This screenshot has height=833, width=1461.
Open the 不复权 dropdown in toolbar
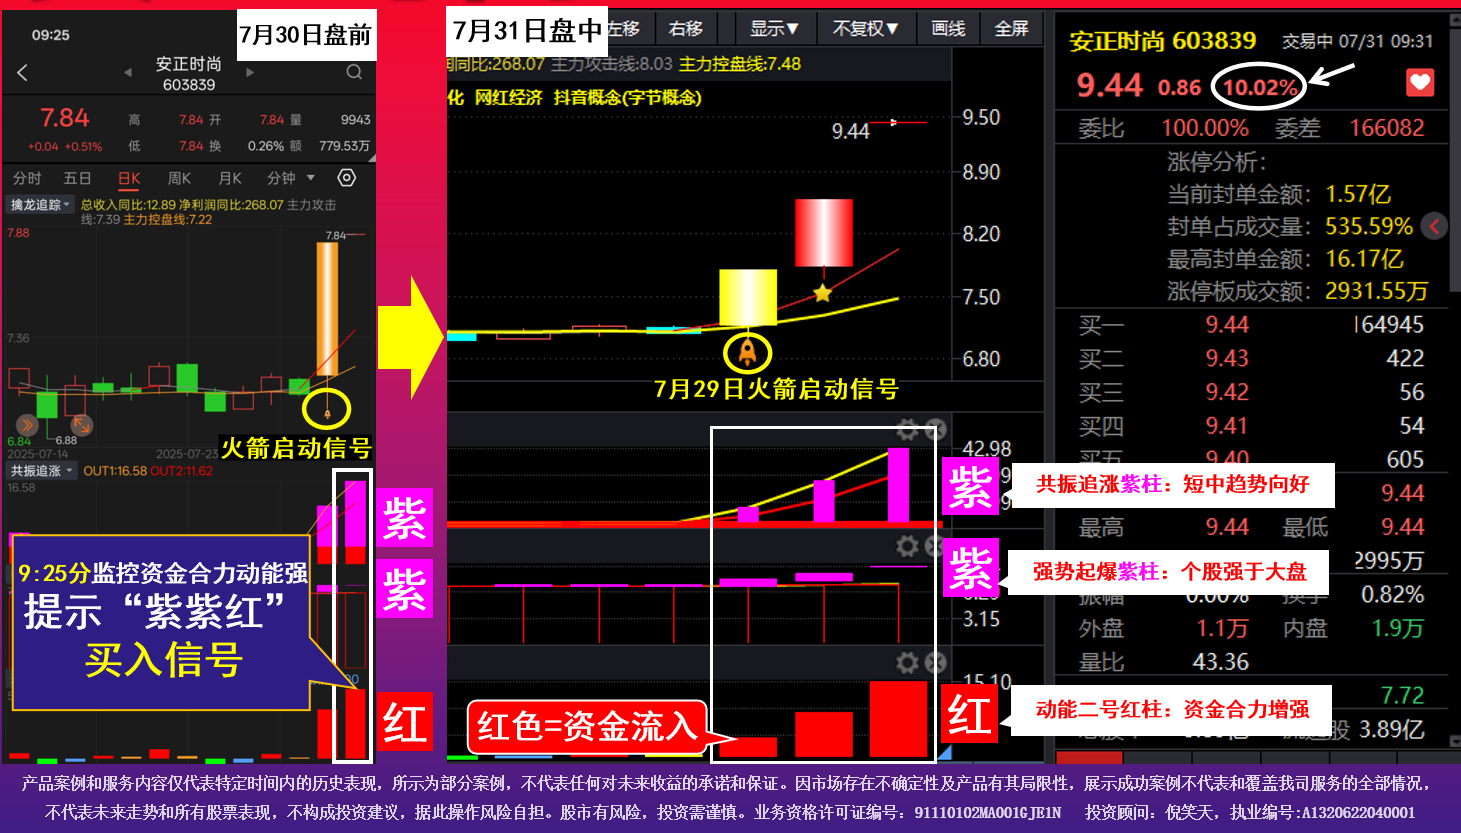pyautogui.click(x=865, y=28)
